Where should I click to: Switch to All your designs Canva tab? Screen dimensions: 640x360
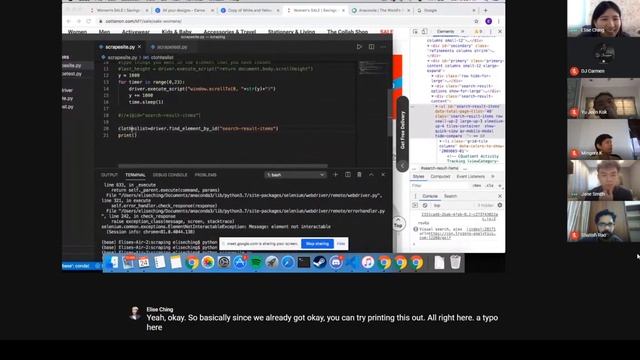click(184, 10)
